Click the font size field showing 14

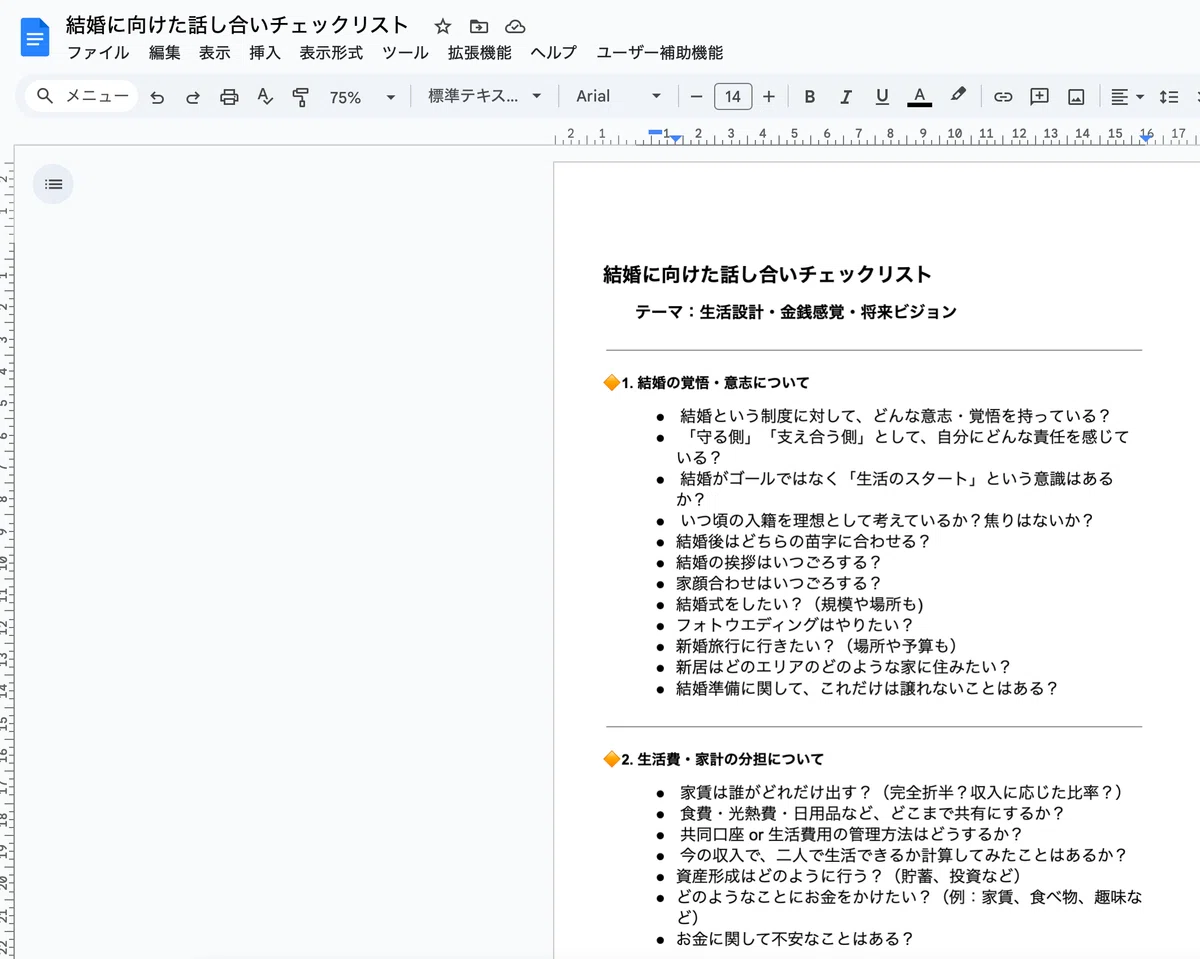[x=733, y=97]
